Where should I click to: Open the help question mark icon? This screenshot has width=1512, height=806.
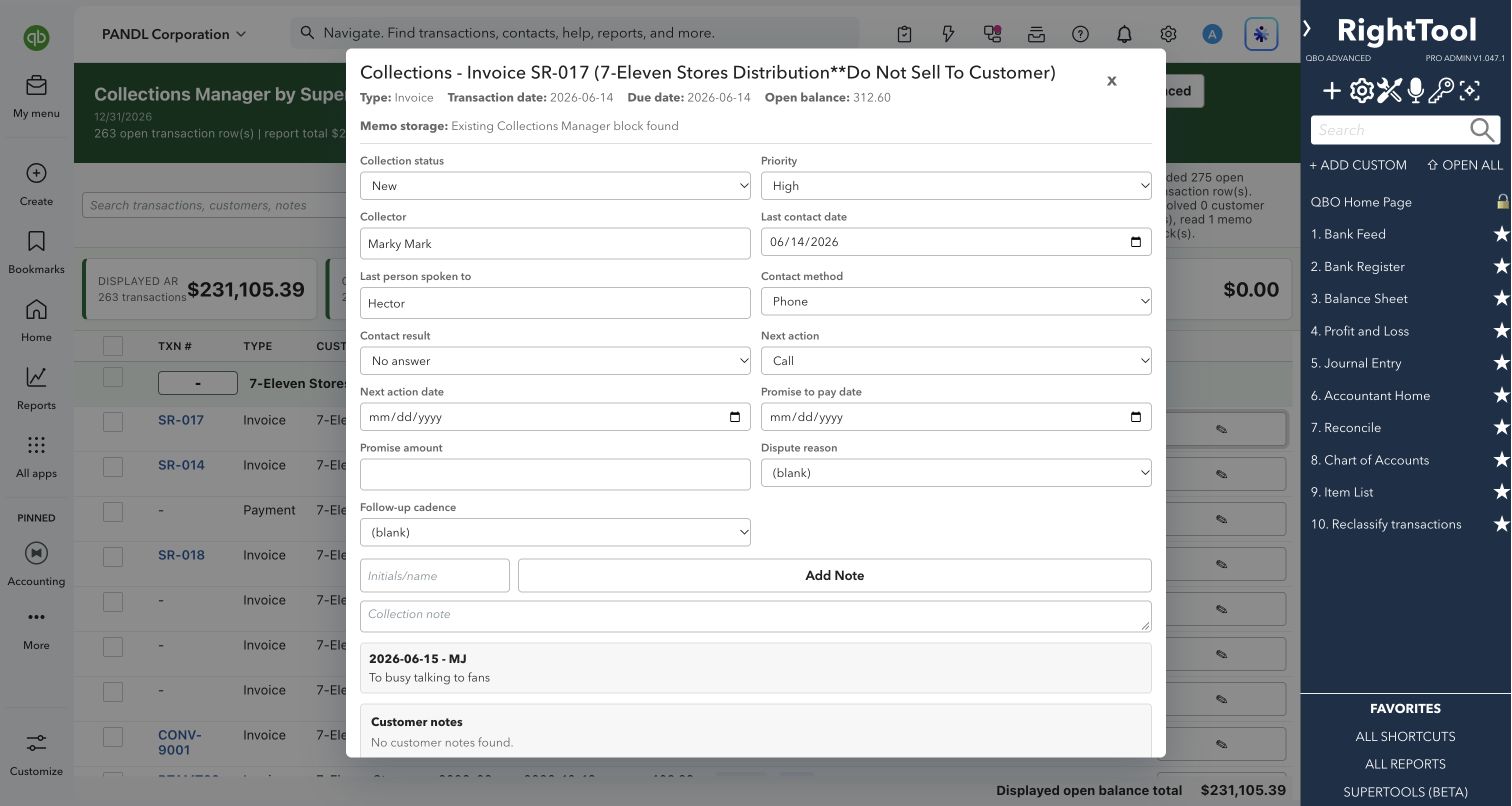coord(1080,34)
